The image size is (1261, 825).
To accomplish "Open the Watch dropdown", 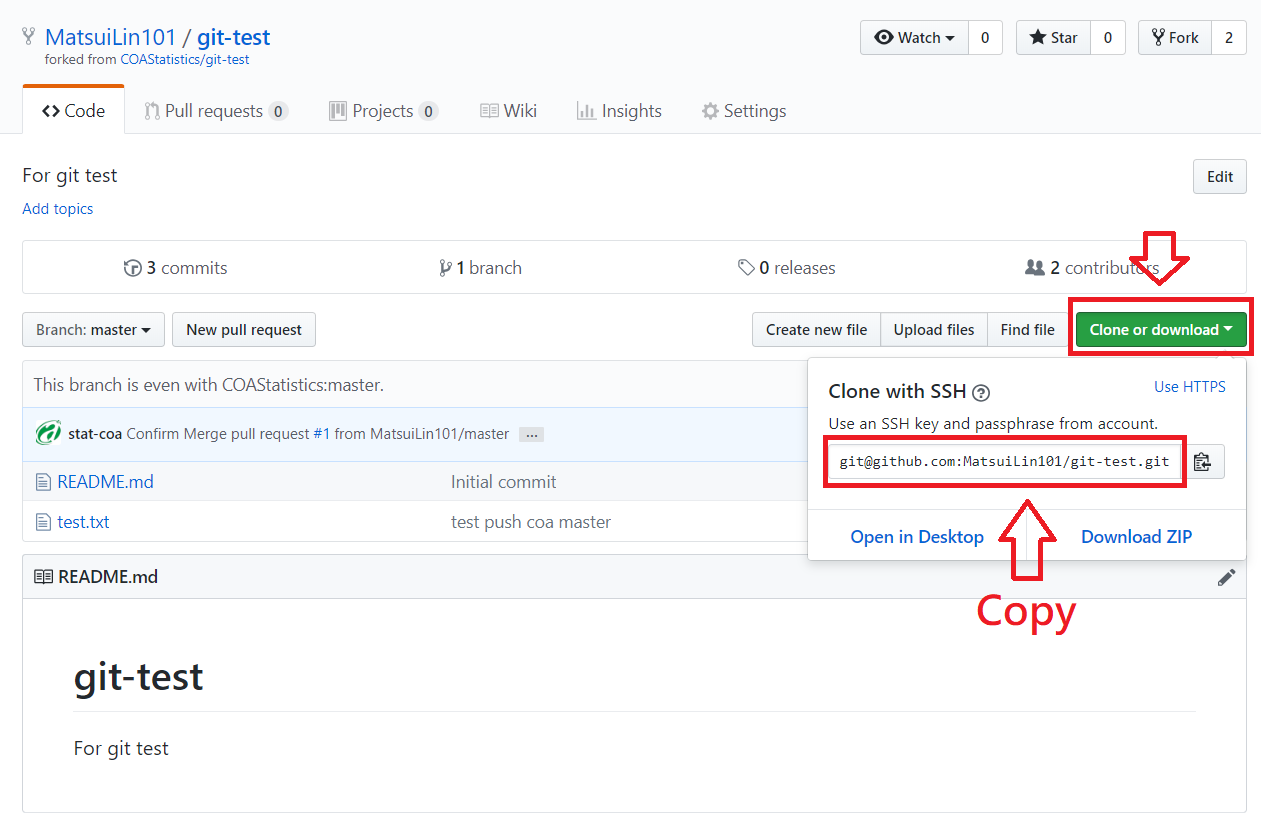I will (914, 38).
